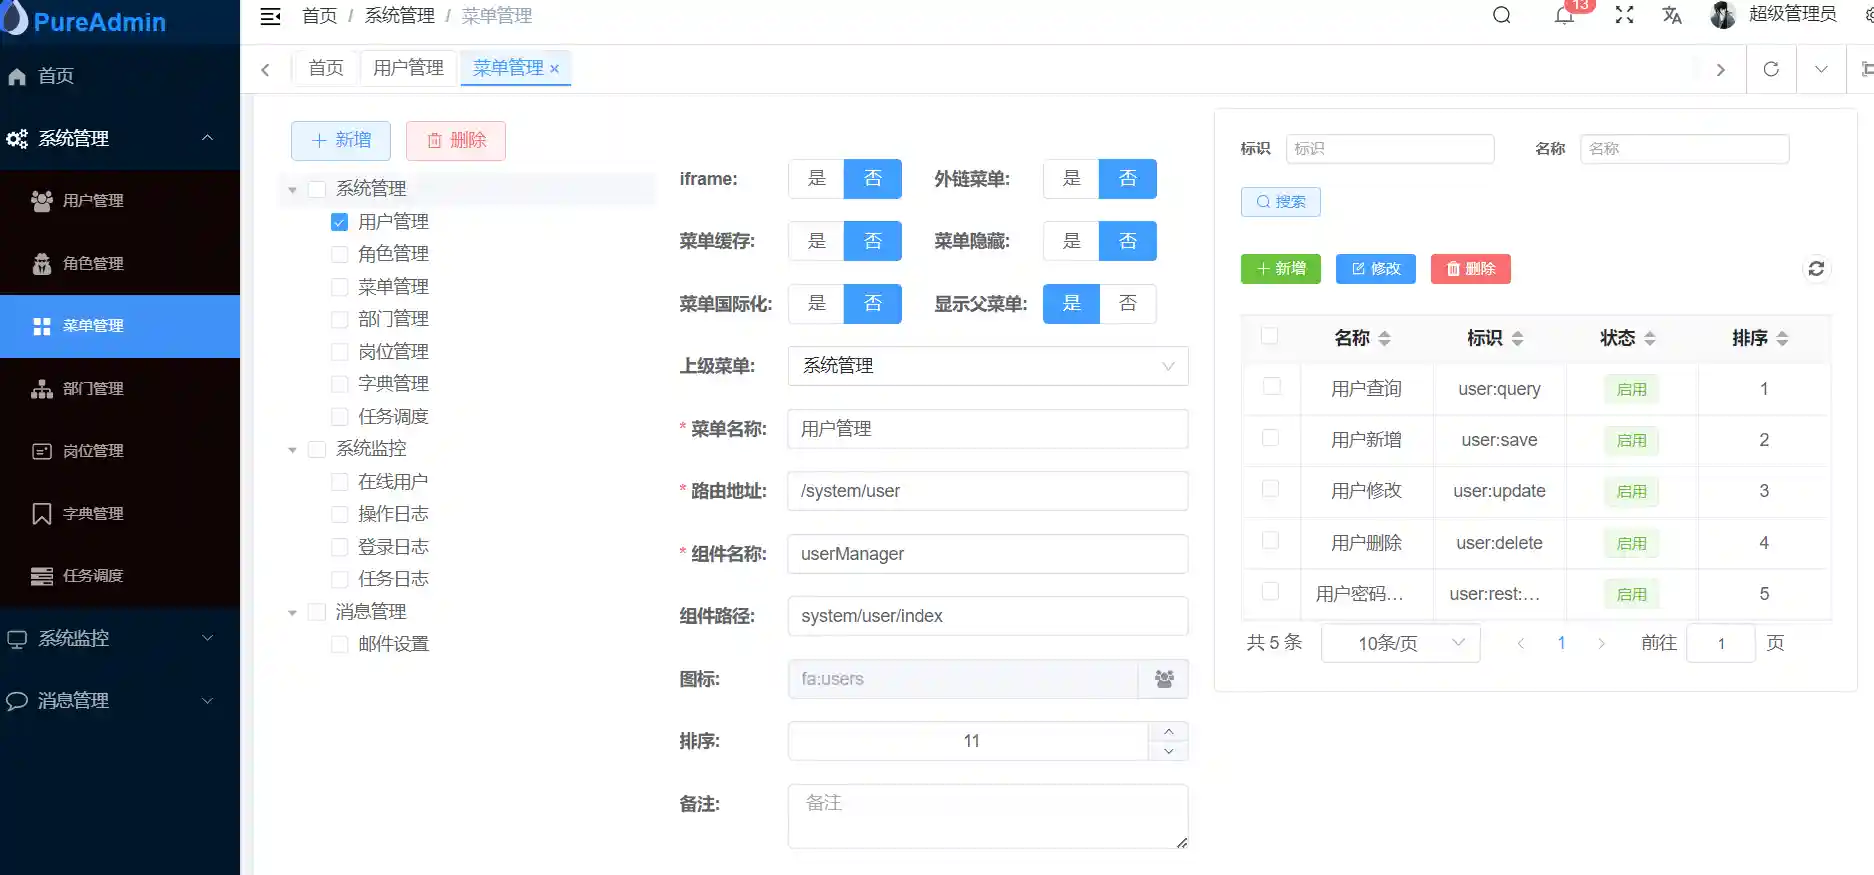Click the blue 搜索 button
This screenshot has height=875, width=1874.
tap(1280, 202)
